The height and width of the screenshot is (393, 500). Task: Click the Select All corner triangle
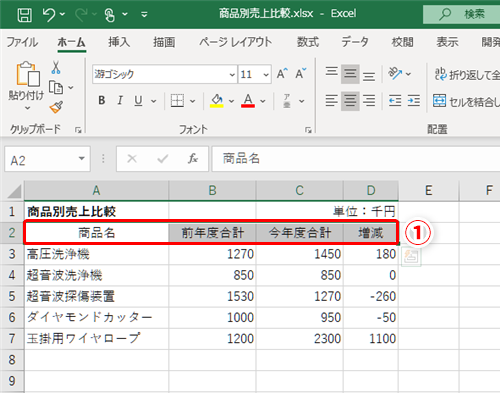point(14,191)
